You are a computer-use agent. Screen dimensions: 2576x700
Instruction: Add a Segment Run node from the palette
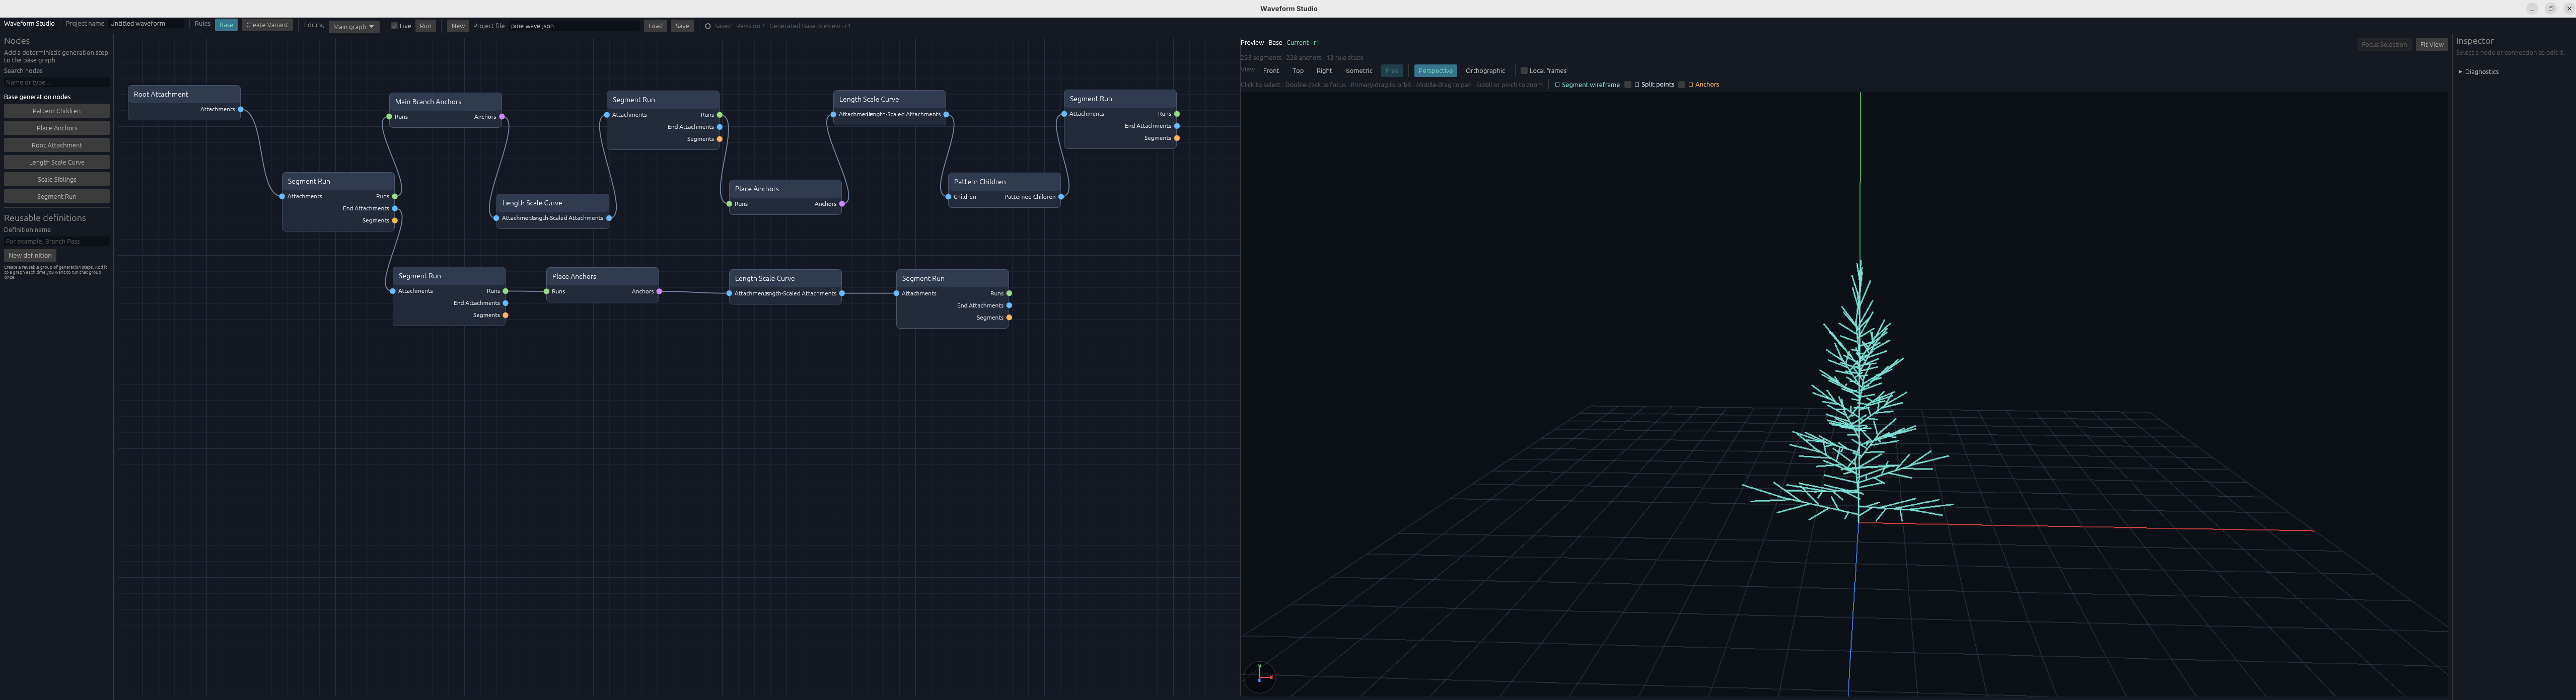[57, 196]
